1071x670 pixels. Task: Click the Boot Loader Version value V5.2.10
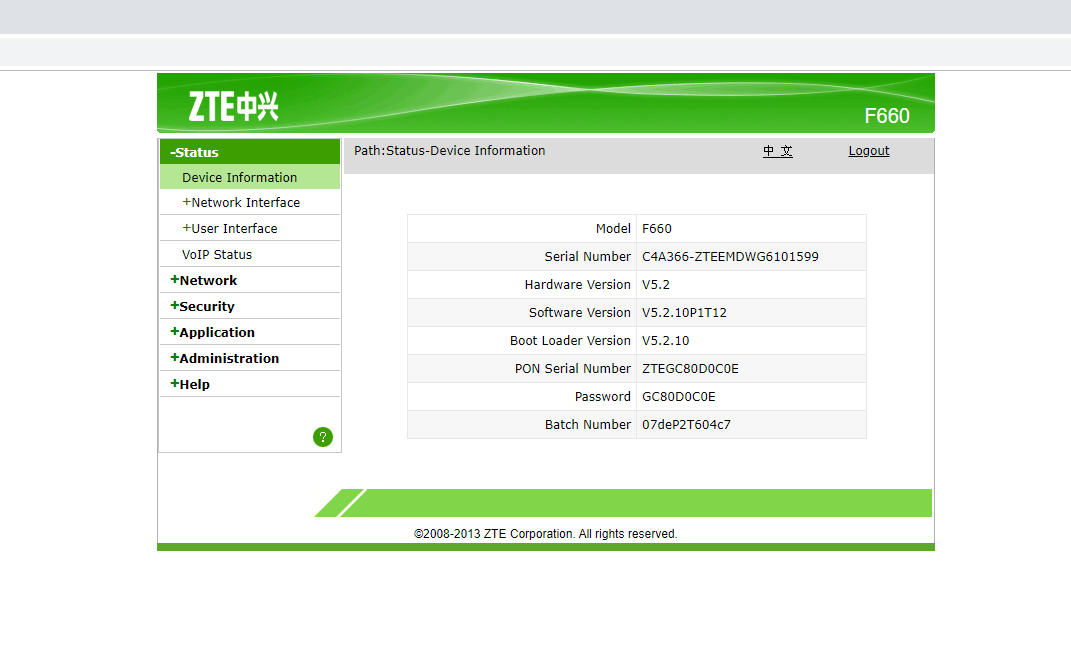[666, 341]
